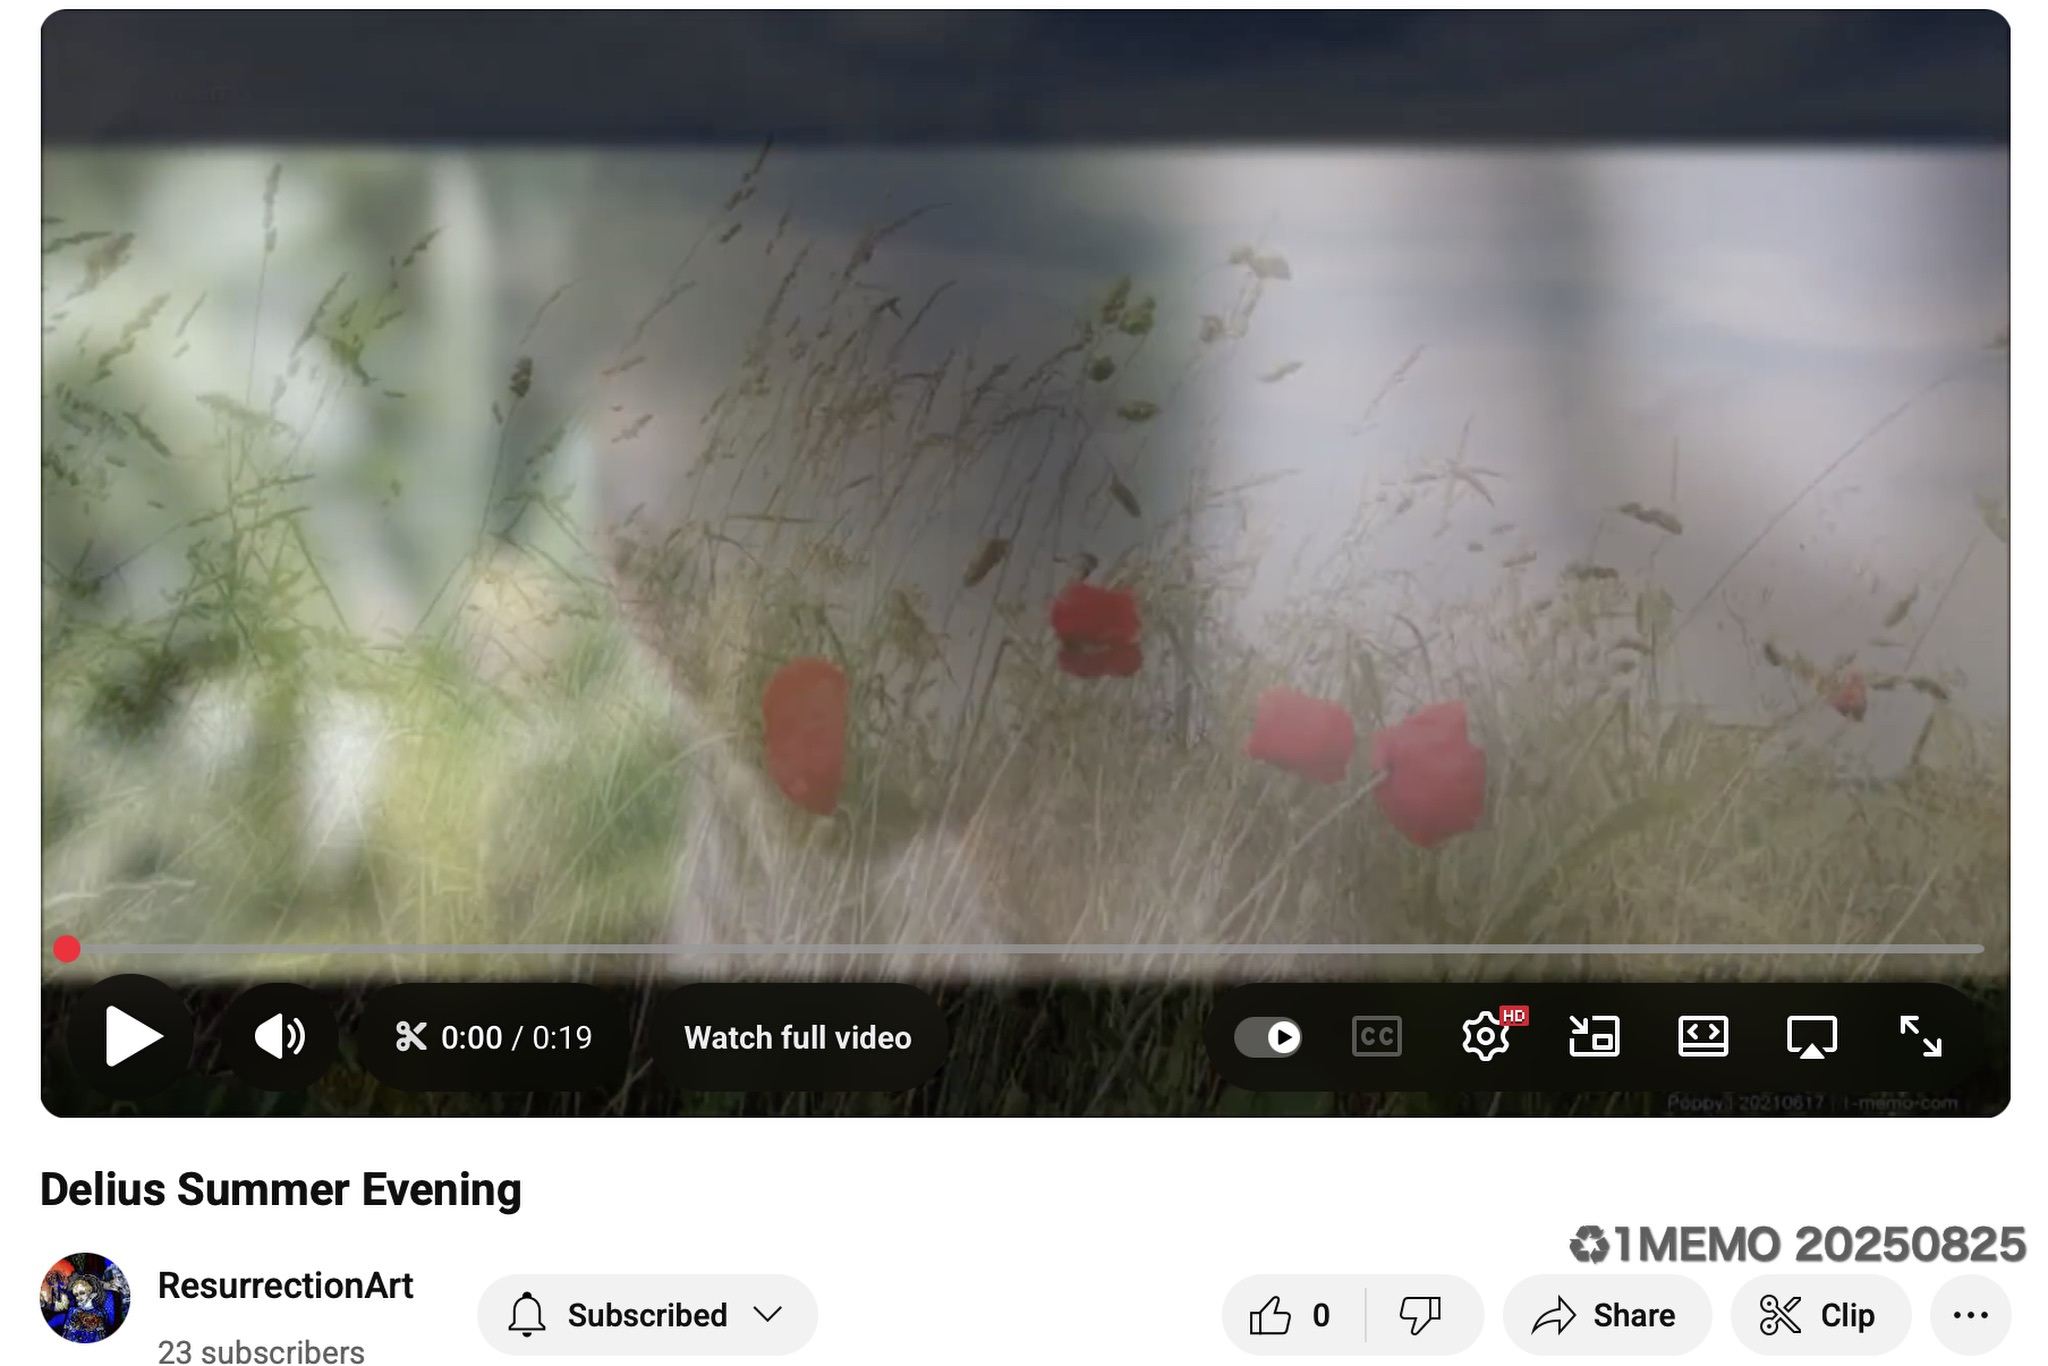Click the red progress bar scrubber
Image resolution: width=2048 pixels, height=1366 pixels.
tap(67, 948)
